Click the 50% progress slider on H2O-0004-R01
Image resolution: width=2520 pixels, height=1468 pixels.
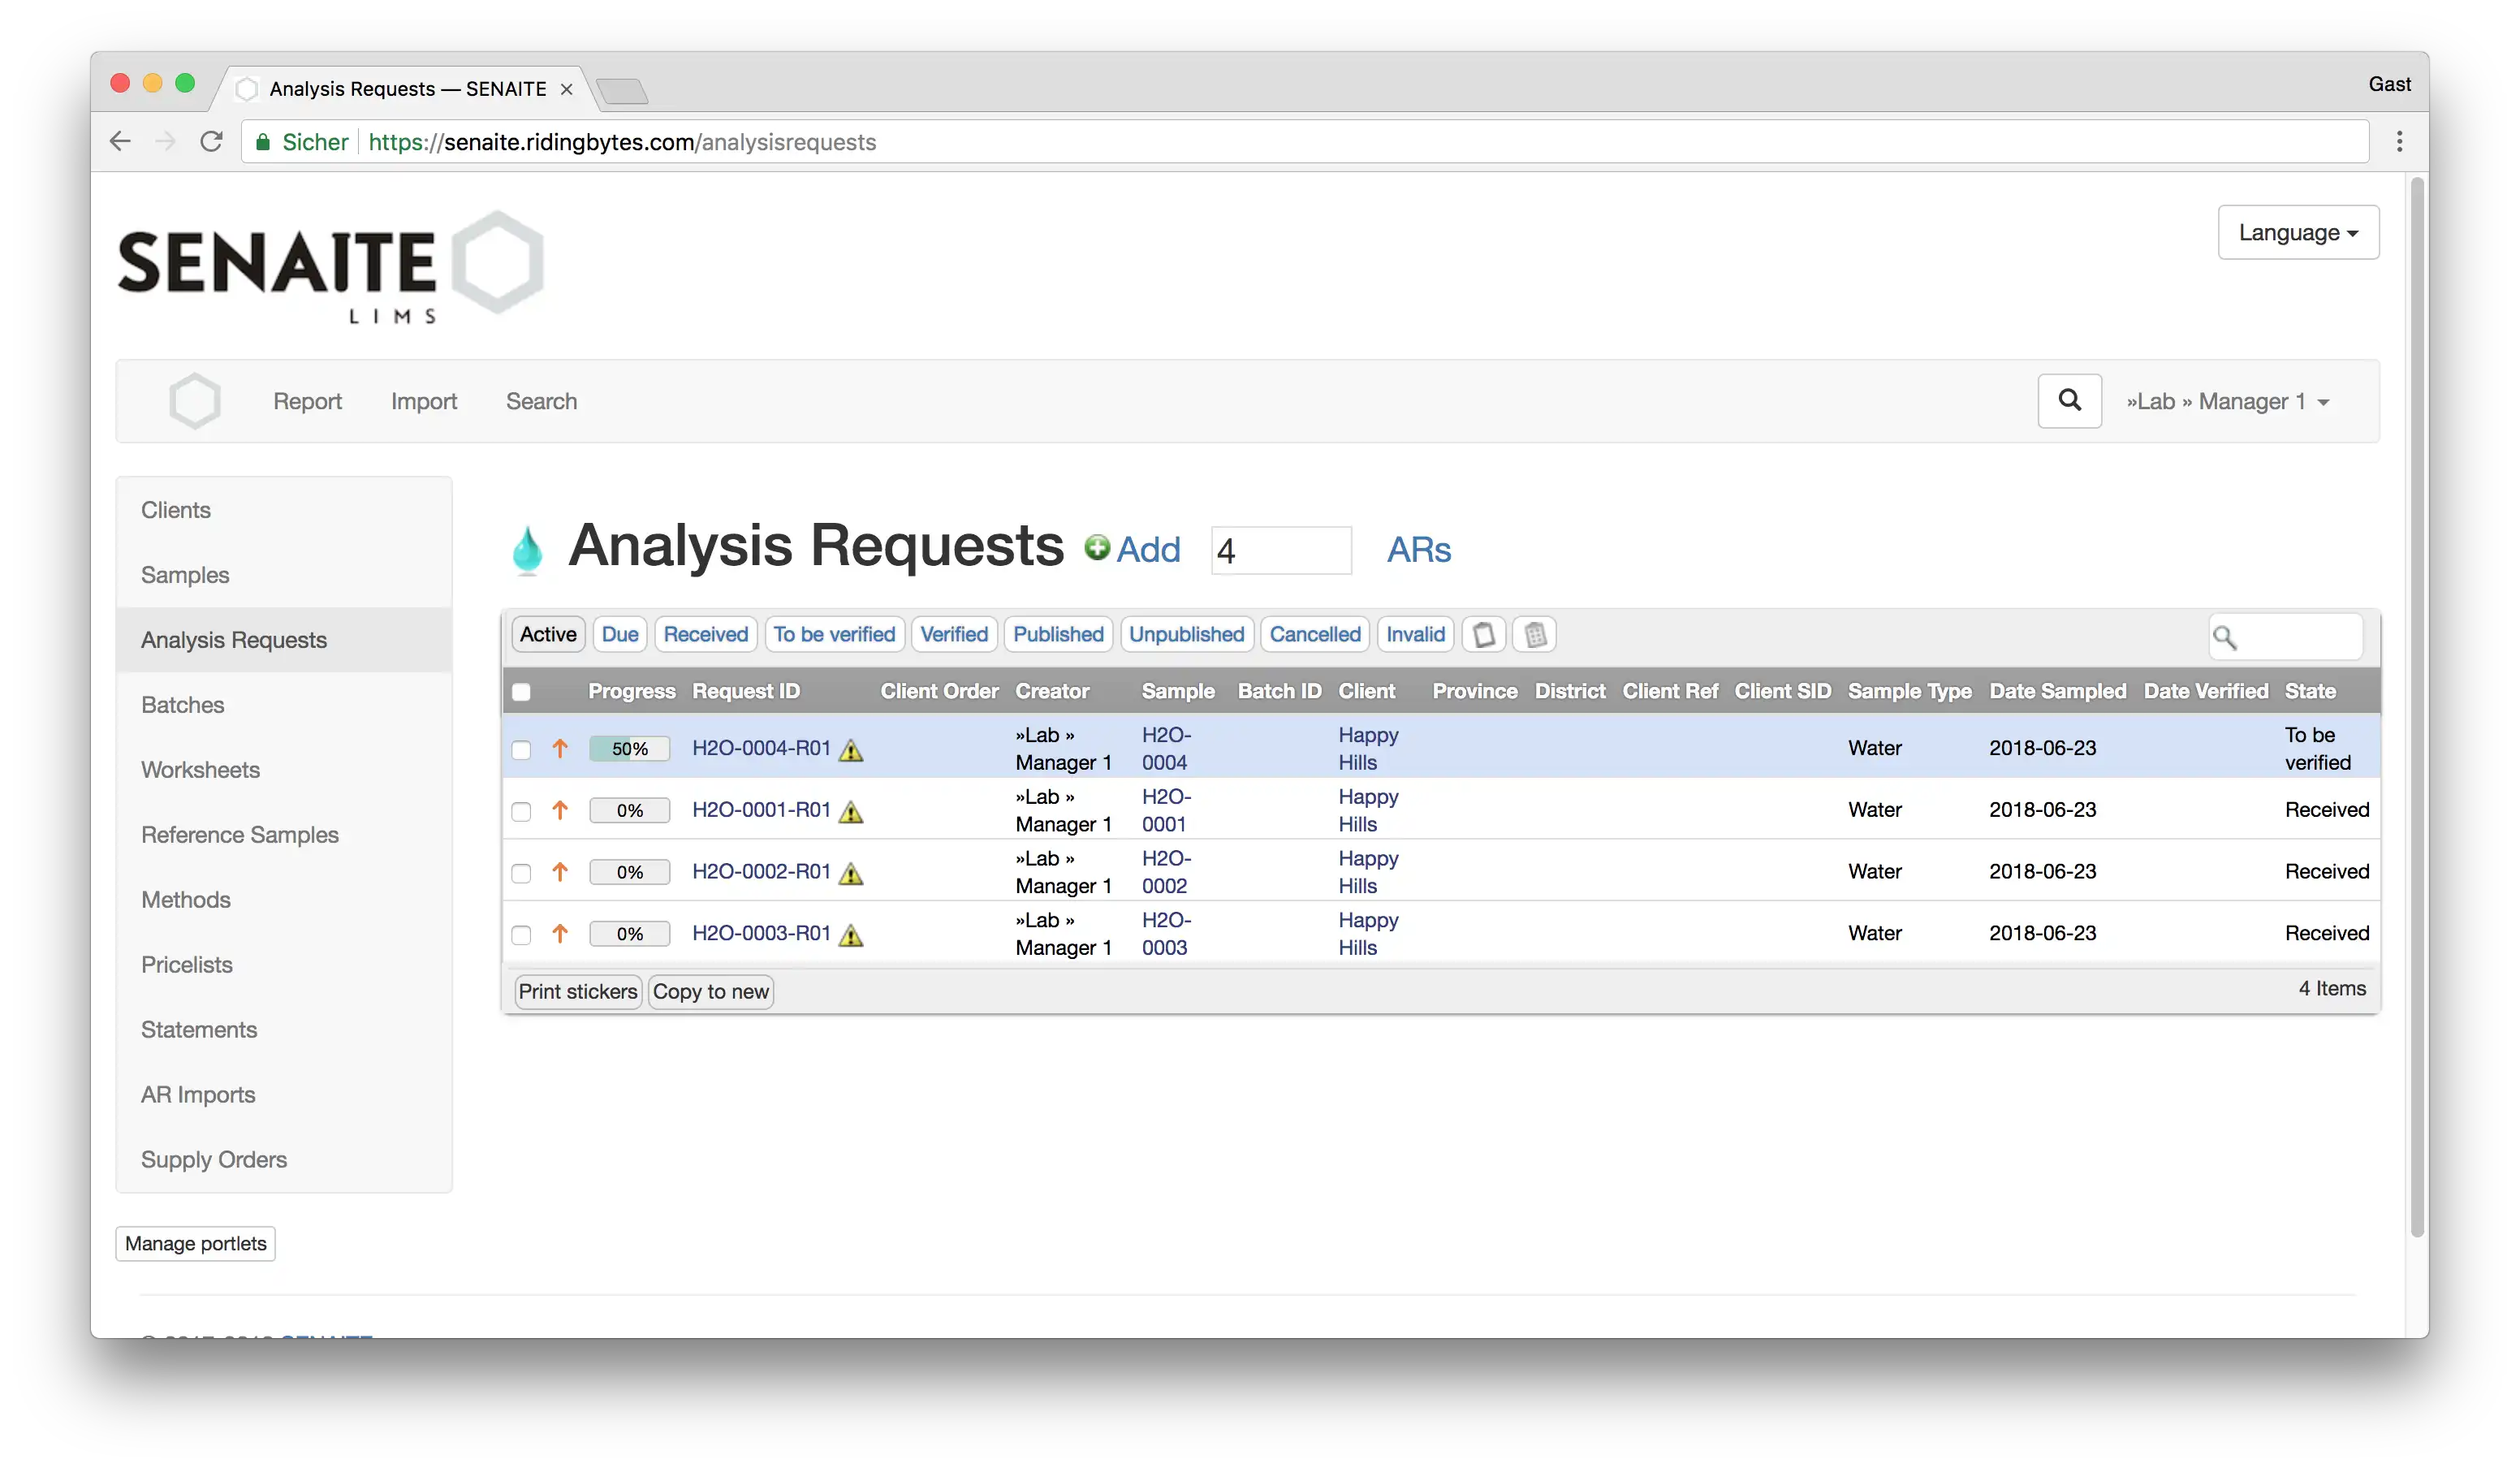tap(629, 748)
